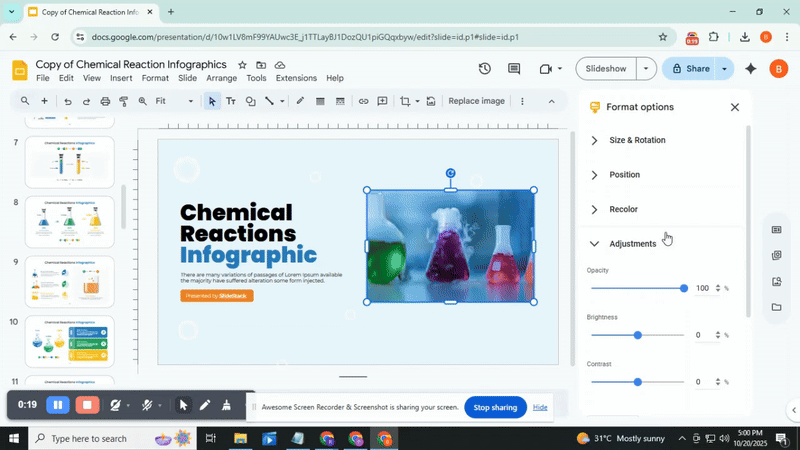The image size is (800, 450).
Task: Open the Extensions menu
Action: (296, 78)
